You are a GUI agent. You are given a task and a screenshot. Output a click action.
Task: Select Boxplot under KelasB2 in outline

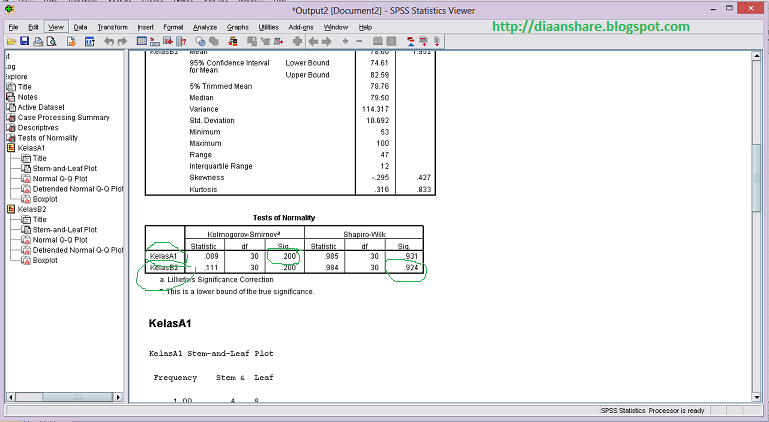tap(45, 261)
